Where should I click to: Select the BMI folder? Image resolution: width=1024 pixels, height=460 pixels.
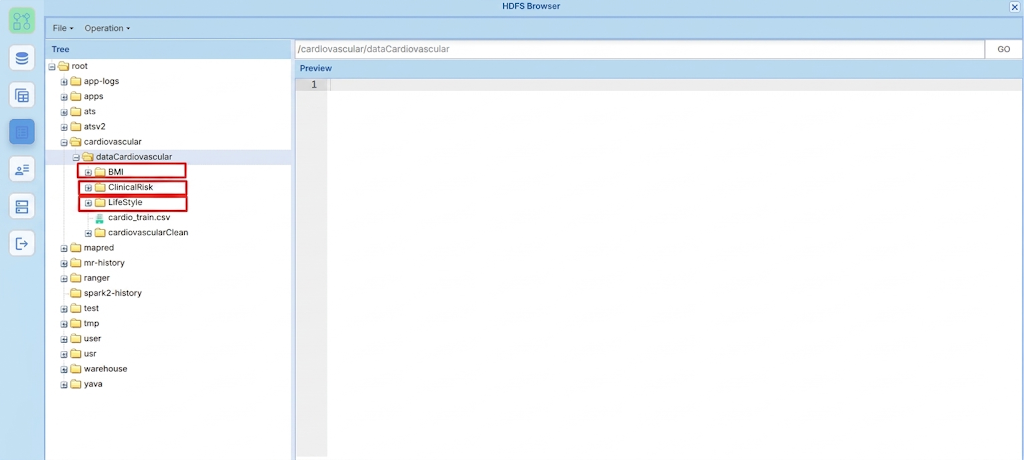coord(116,172)
